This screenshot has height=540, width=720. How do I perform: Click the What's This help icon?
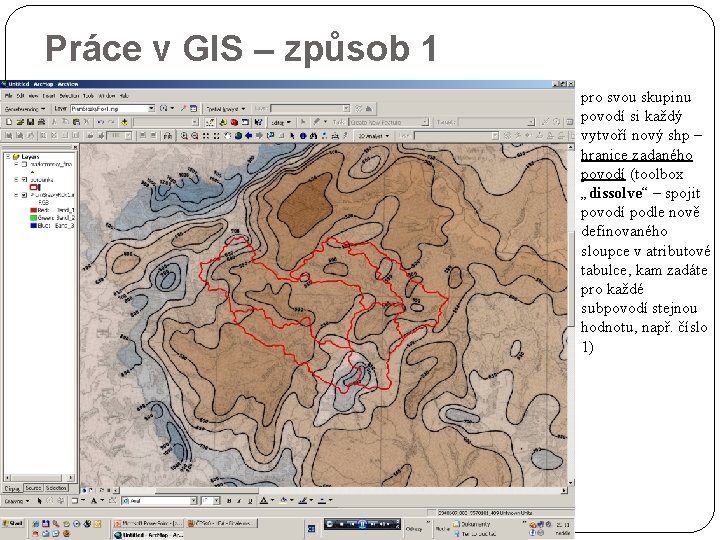pyautogui.click(x=259, y=122)
